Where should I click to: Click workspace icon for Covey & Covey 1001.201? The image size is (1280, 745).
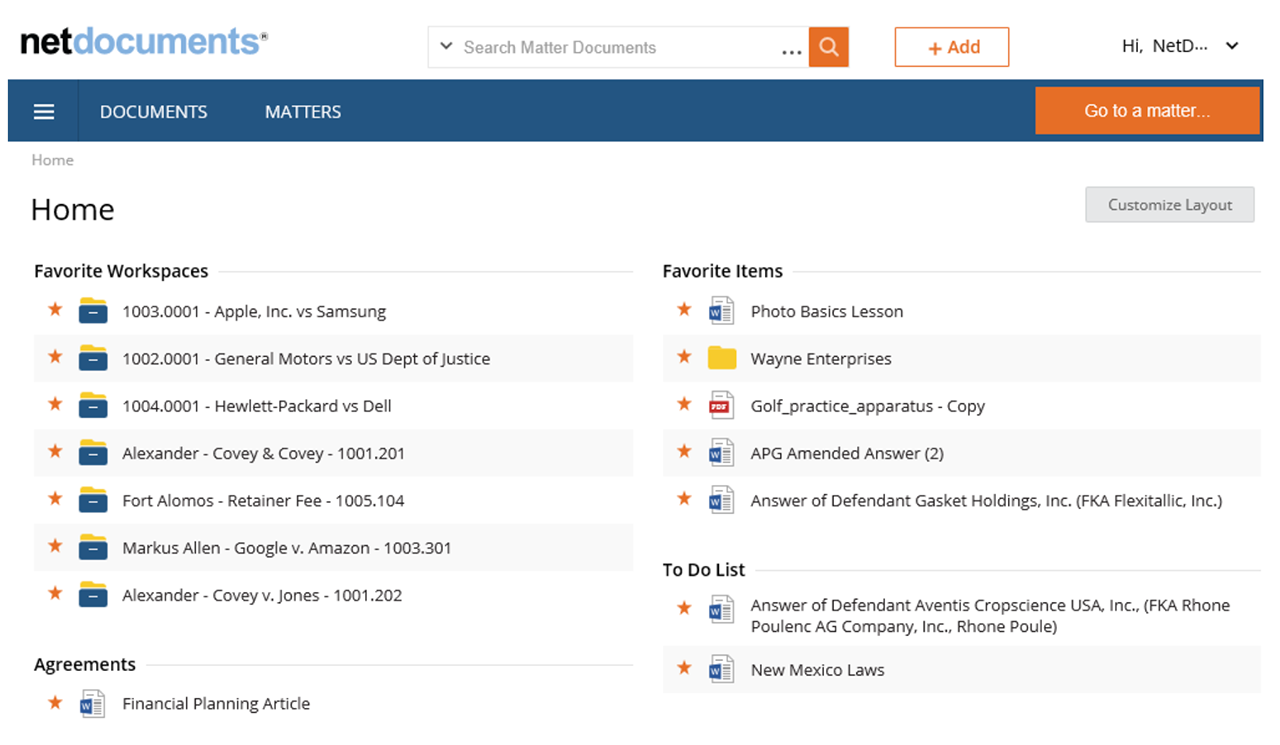pyautogui.click(x=93, y=452)
